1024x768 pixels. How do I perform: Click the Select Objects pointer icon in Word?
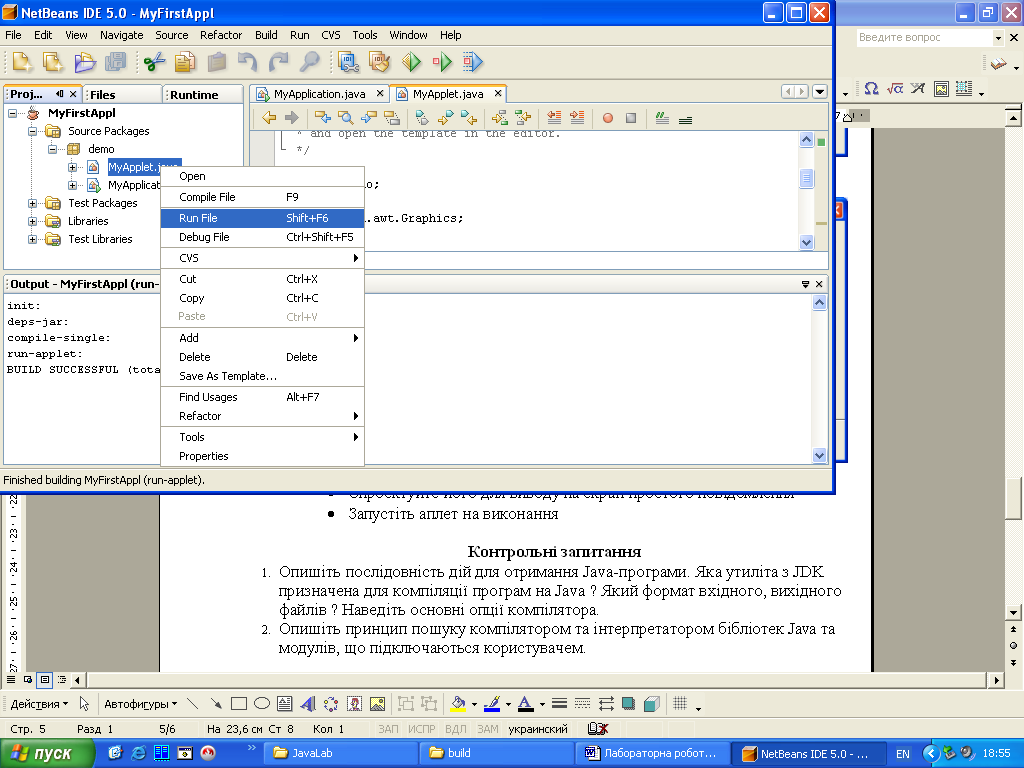tap(84, 704)
